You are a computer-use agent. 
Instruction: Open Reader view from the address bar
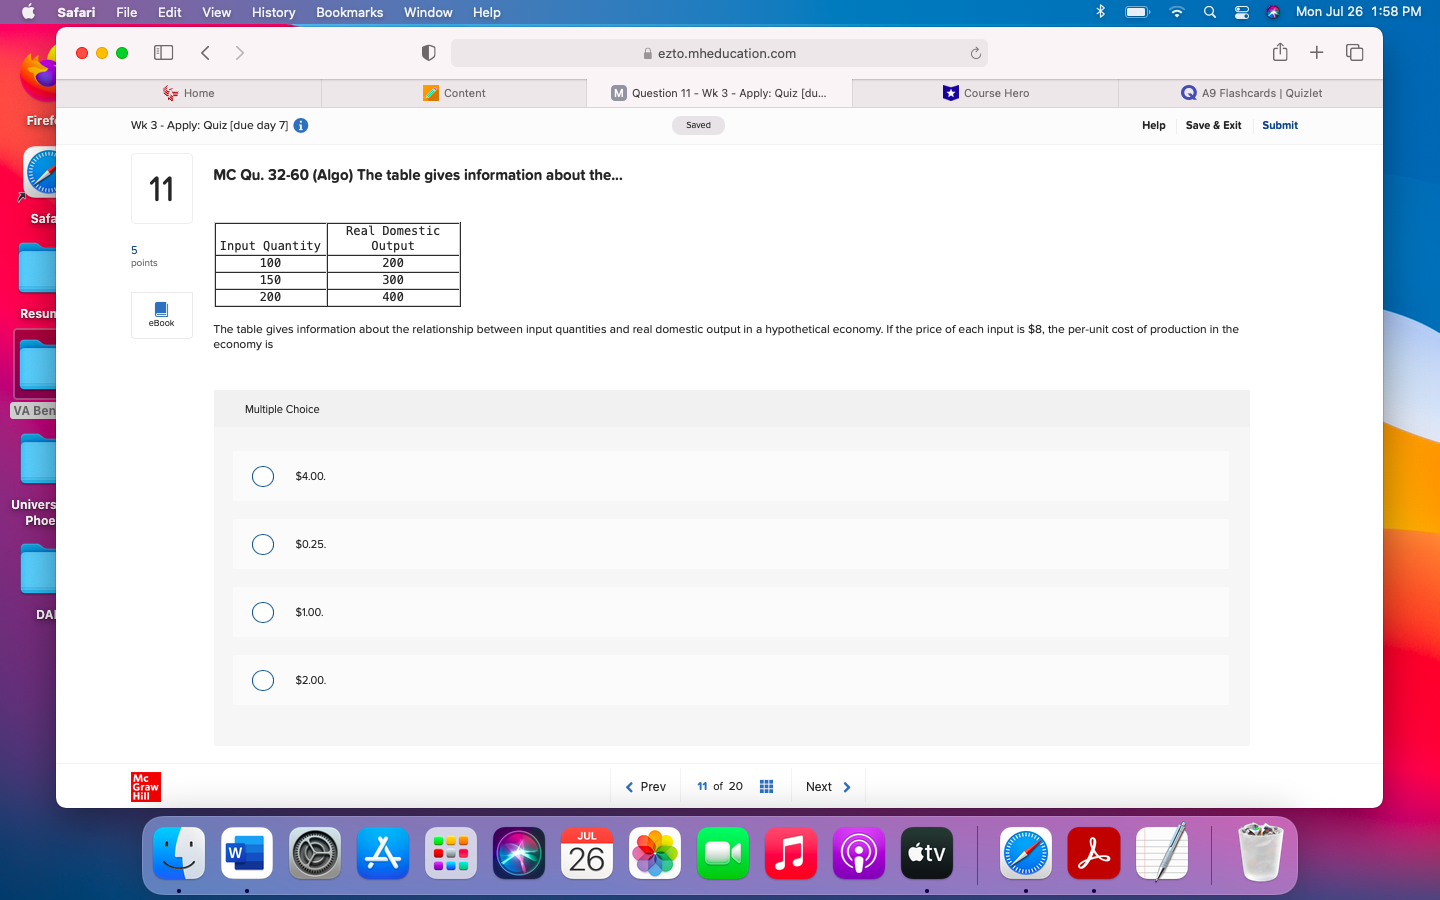click(428, 52)
